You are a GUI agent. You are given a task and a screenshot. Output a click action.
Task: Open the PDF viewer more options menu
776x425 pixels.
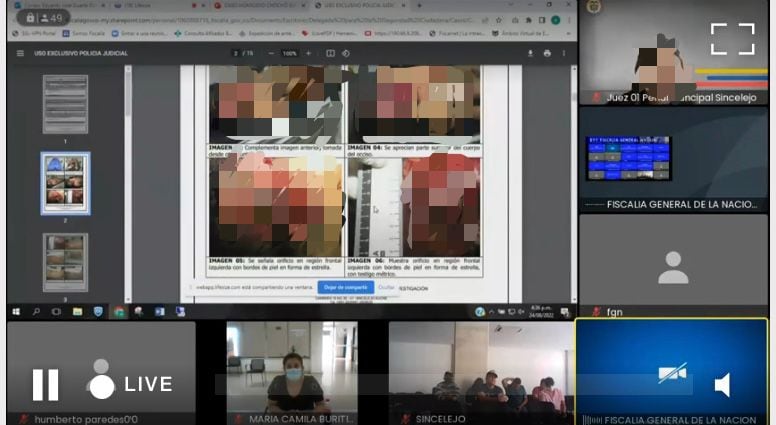pos(565,53)
